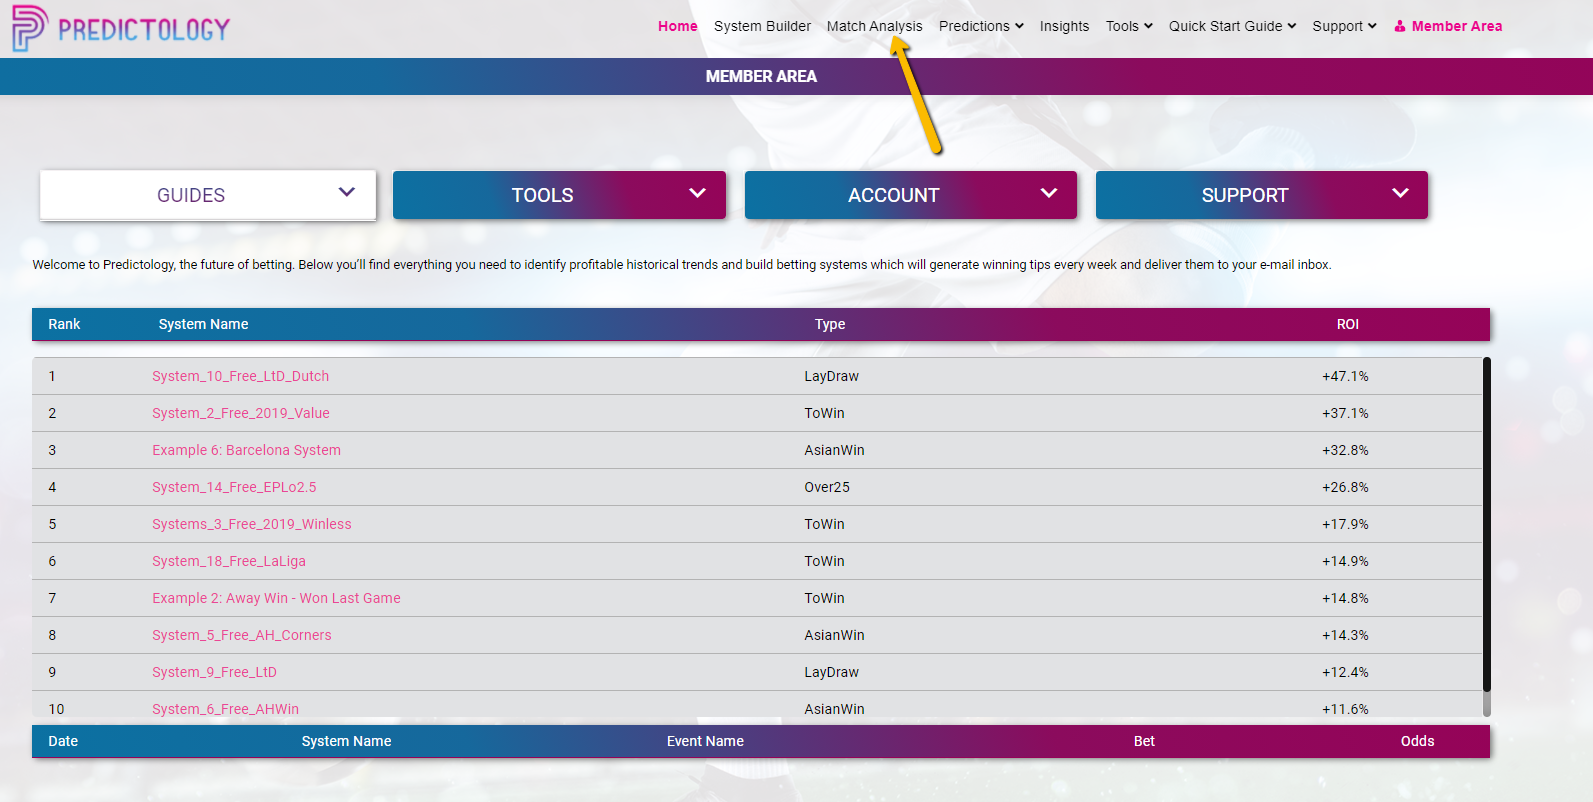Click the ROI column header
The image size is (1593, 802).
(1347, 324)
